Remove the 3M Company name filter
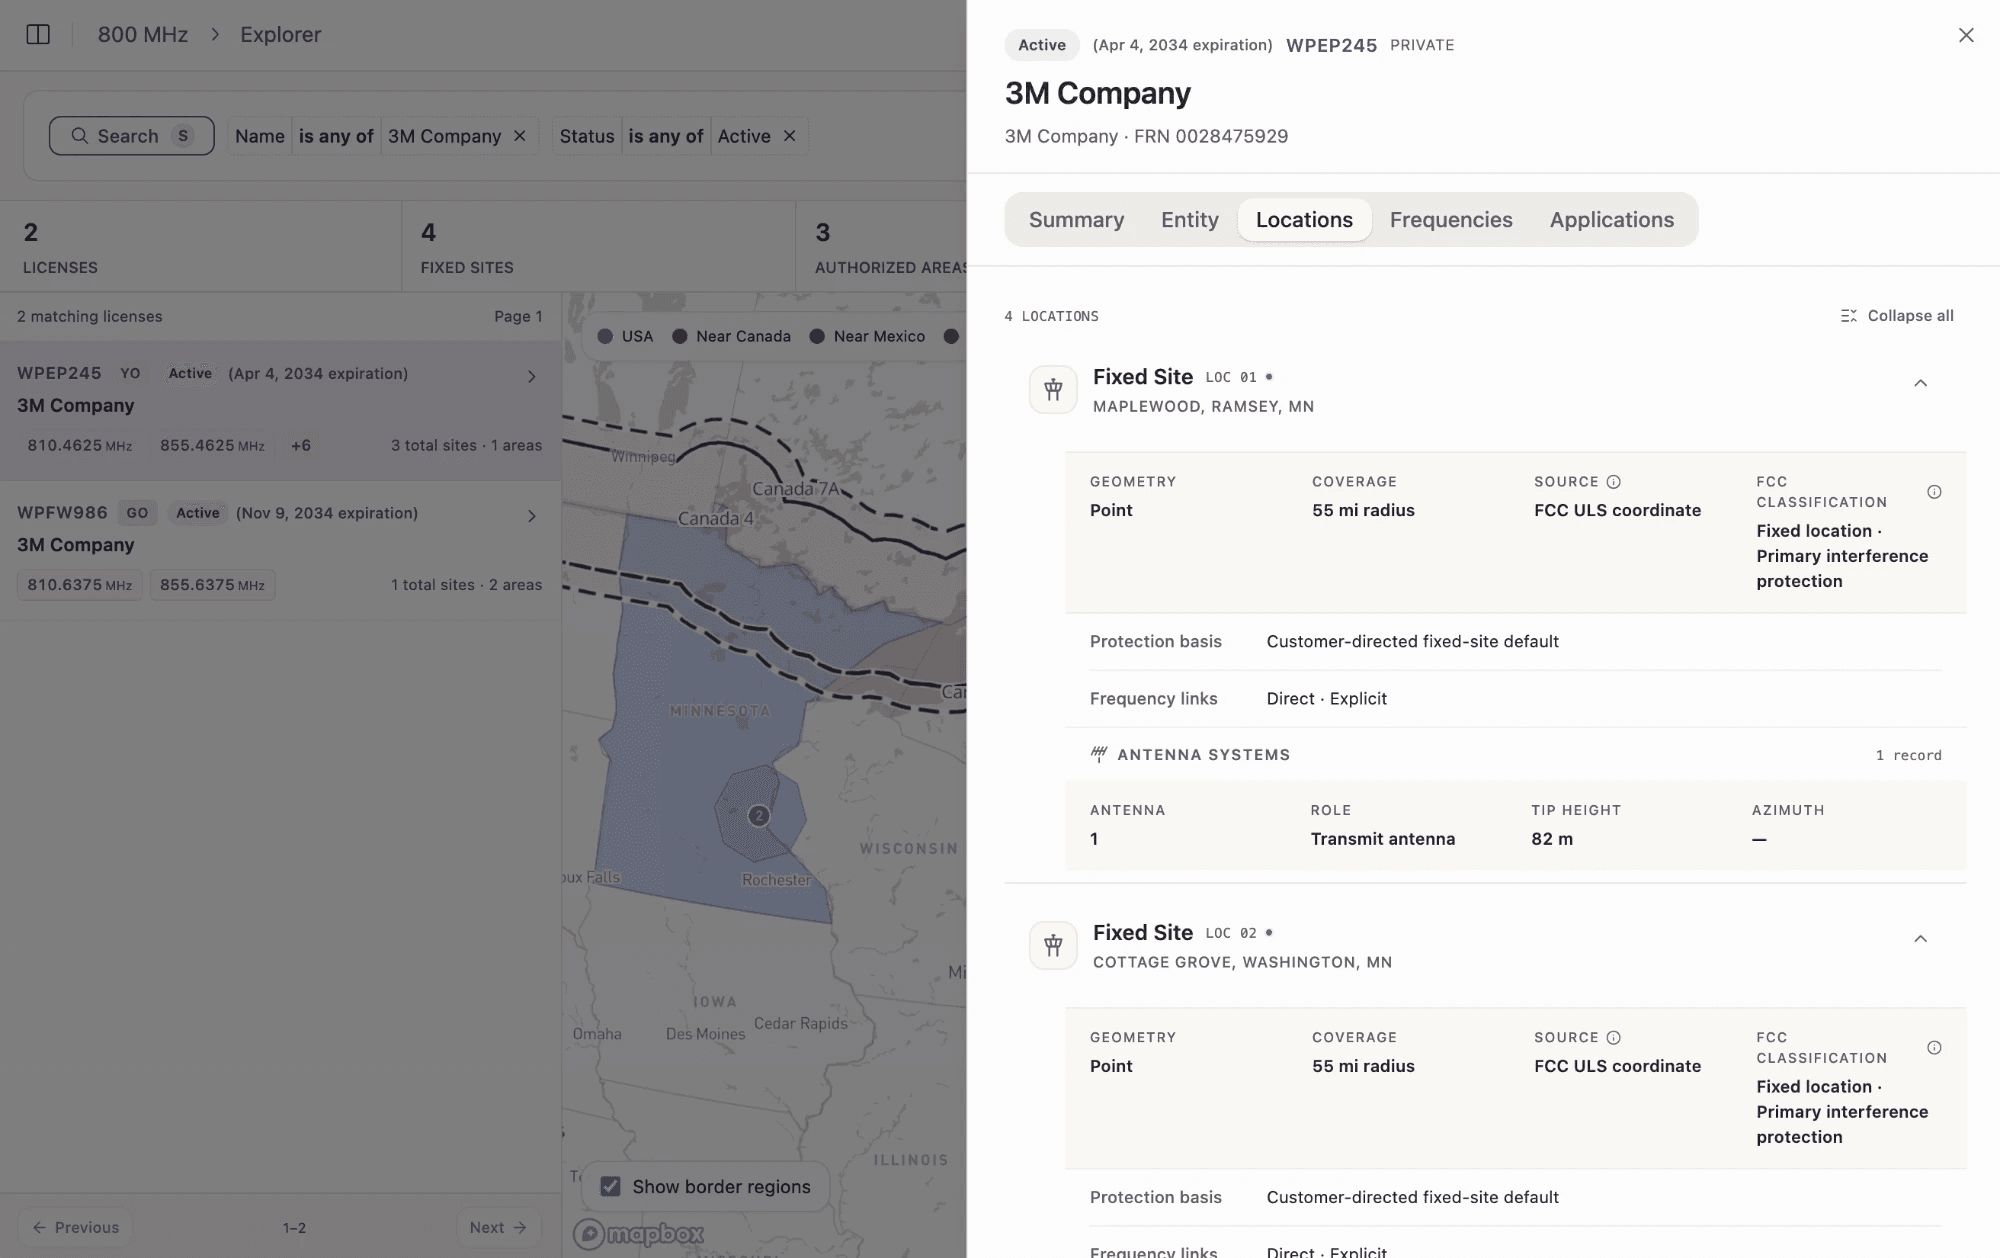 click(520, 136)
